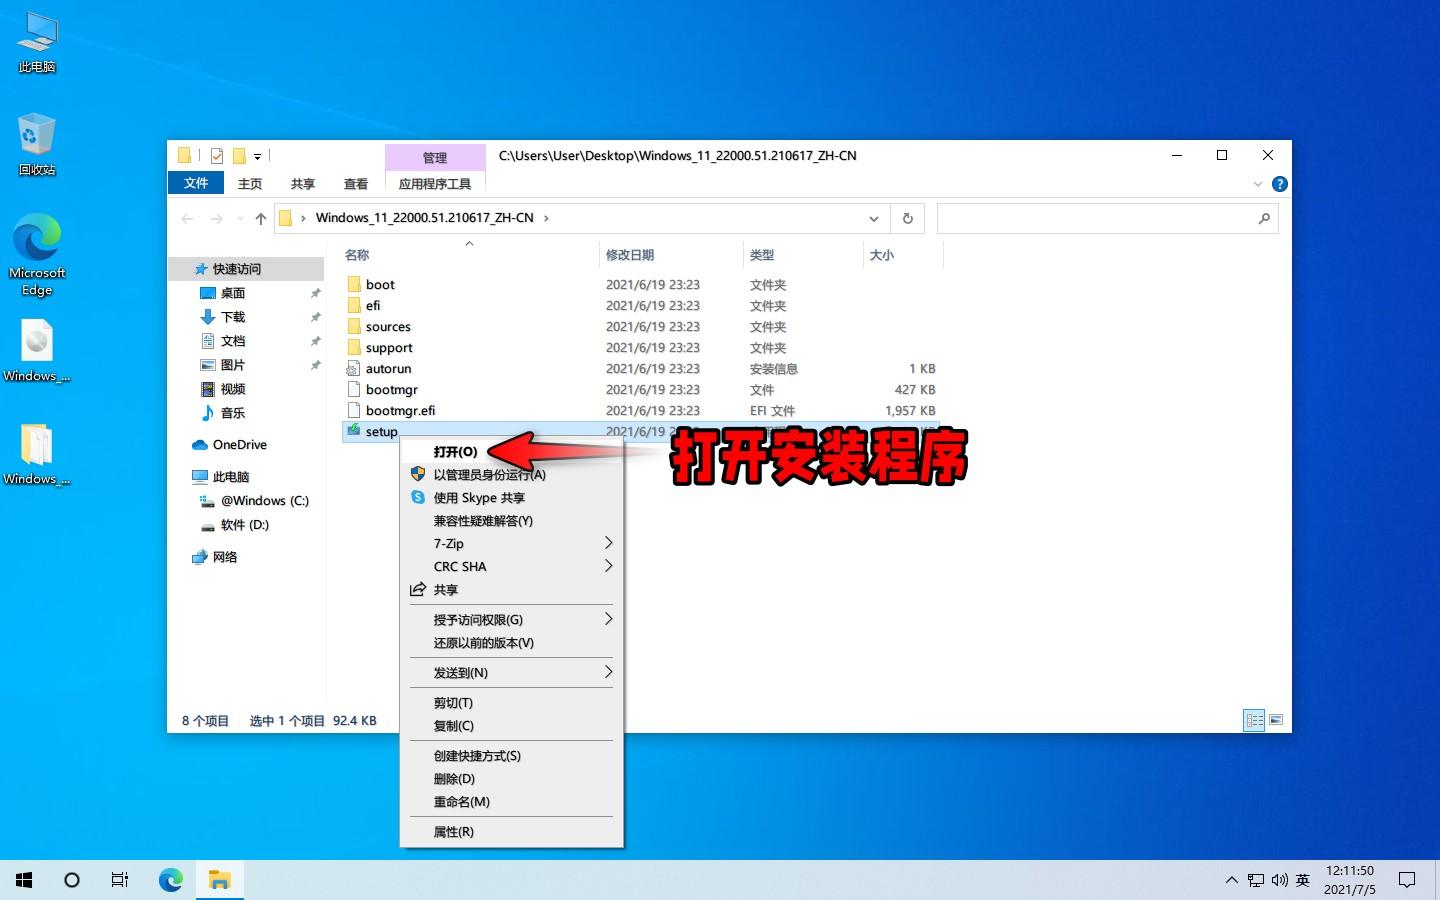
Task: Open the 应用程序工具 ribbon tab
Action: [435, 184]
